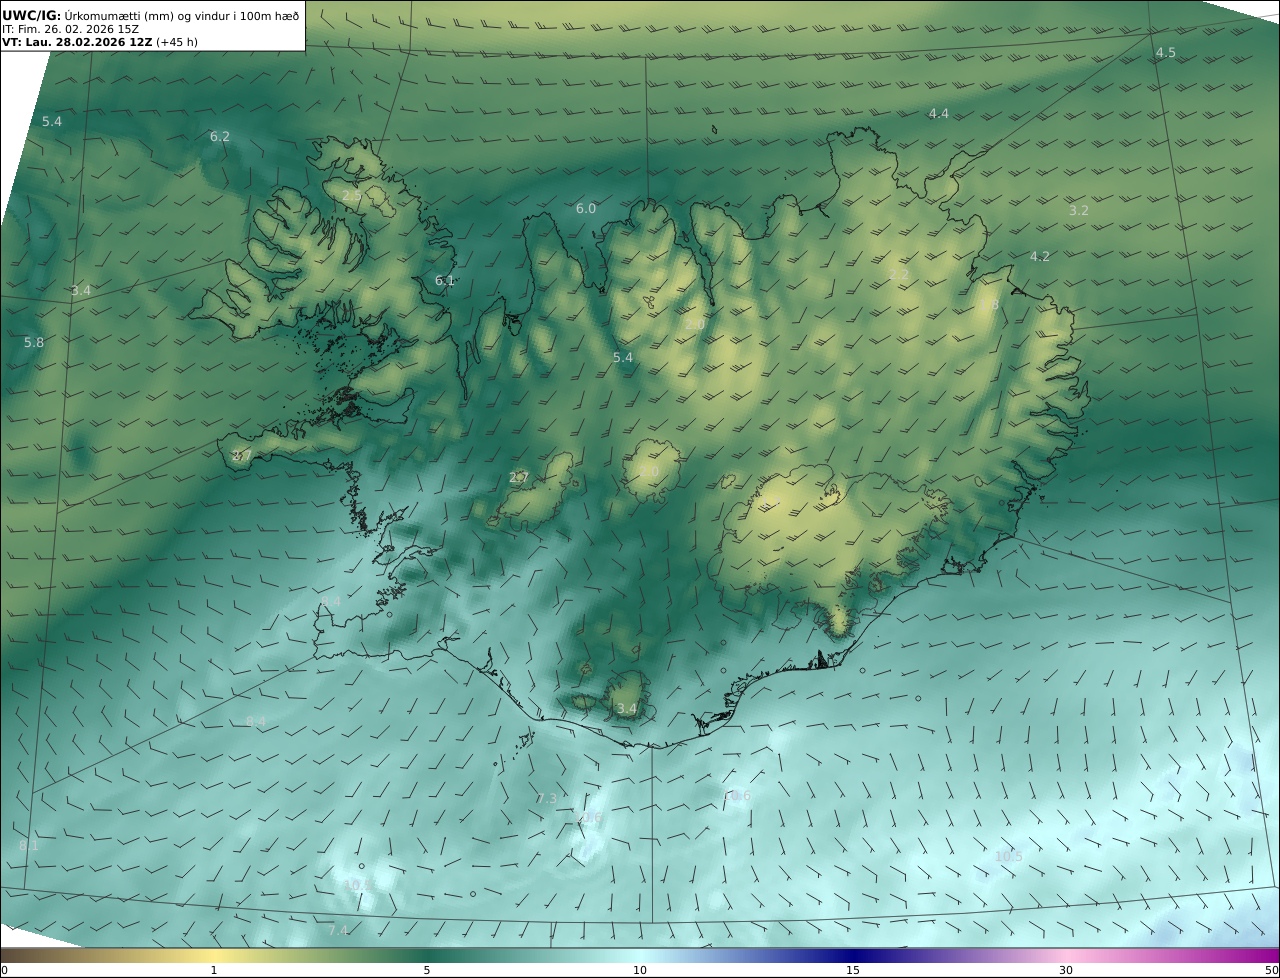Click the 6.2 value label
Screen dimensions: 1280x978
(220, 136)
